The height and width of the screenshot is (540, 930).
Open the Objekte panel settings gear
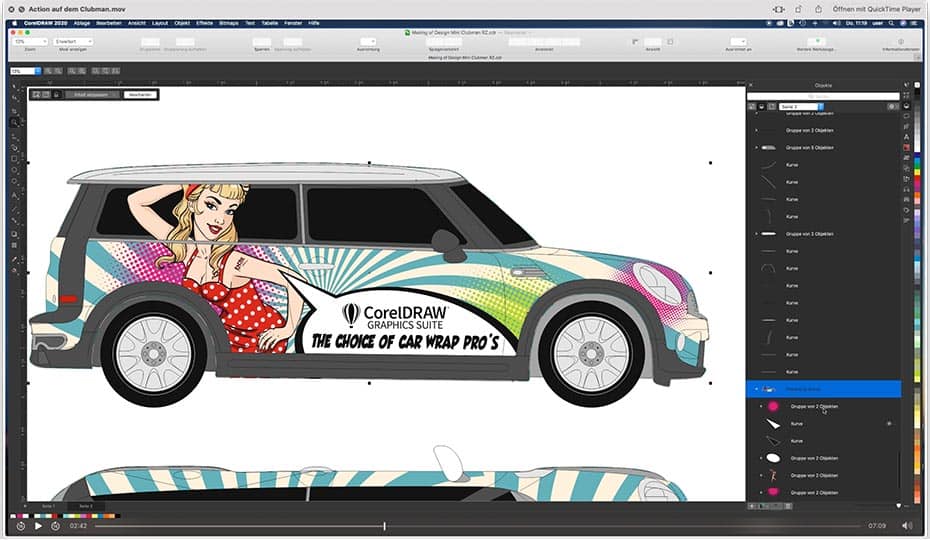coord(892,106)
